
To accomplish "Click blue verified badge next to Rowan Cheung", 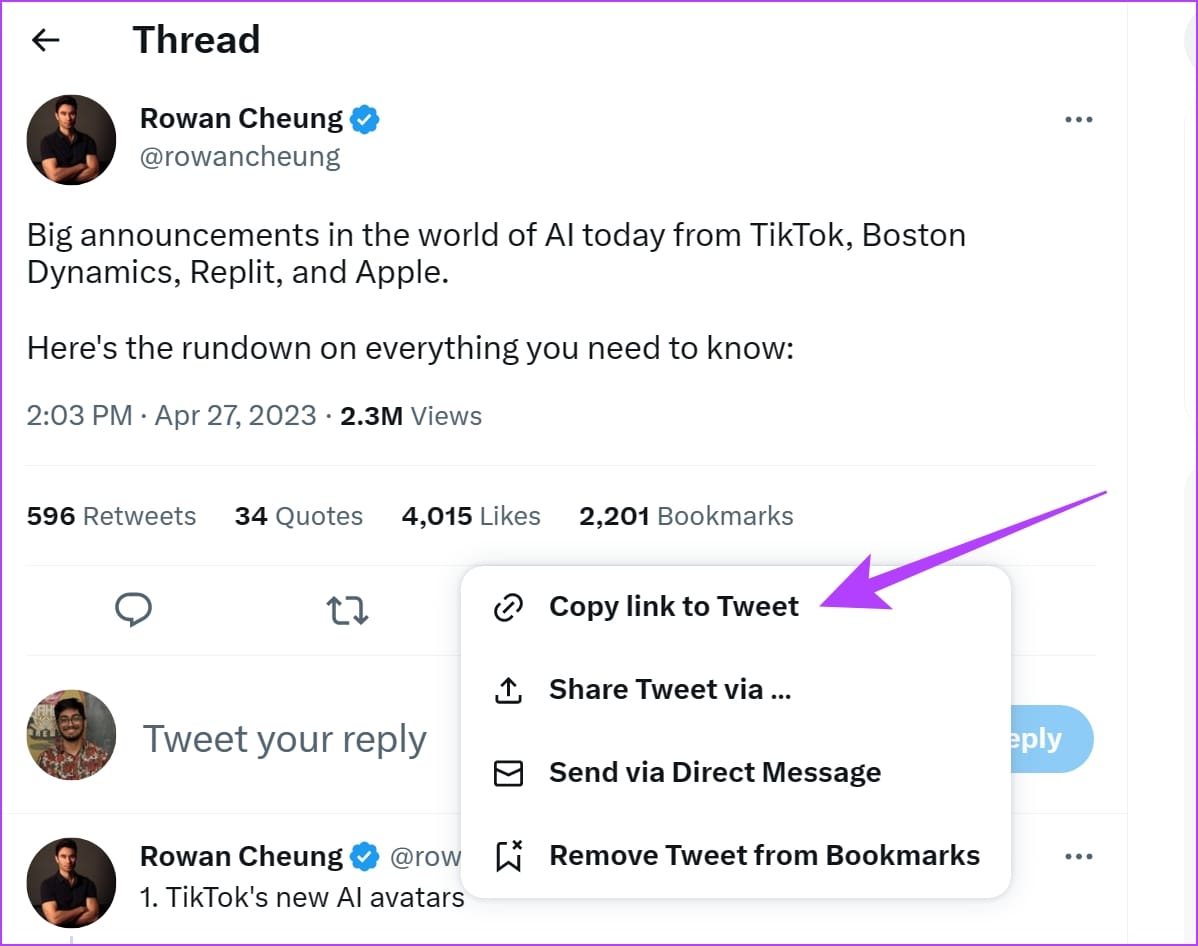I will pyautogui.click(x=364, y=119).
